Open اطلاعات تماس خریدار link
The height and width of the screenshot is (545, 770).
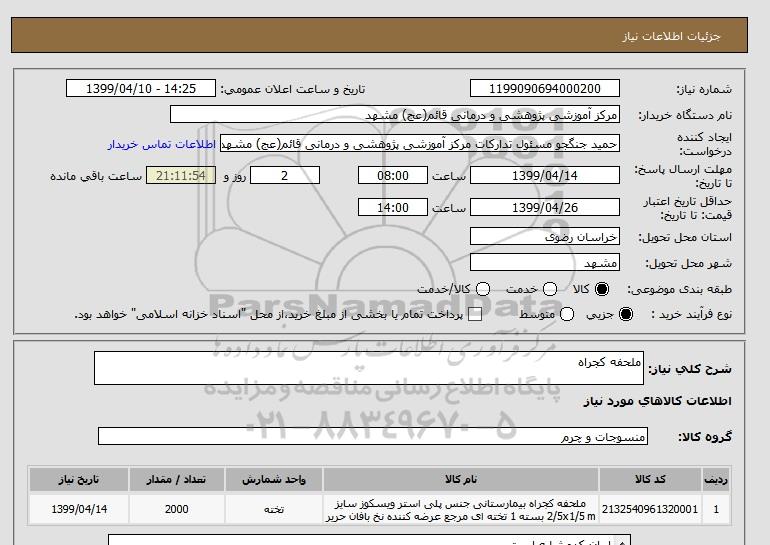click(x=162, y=144)
